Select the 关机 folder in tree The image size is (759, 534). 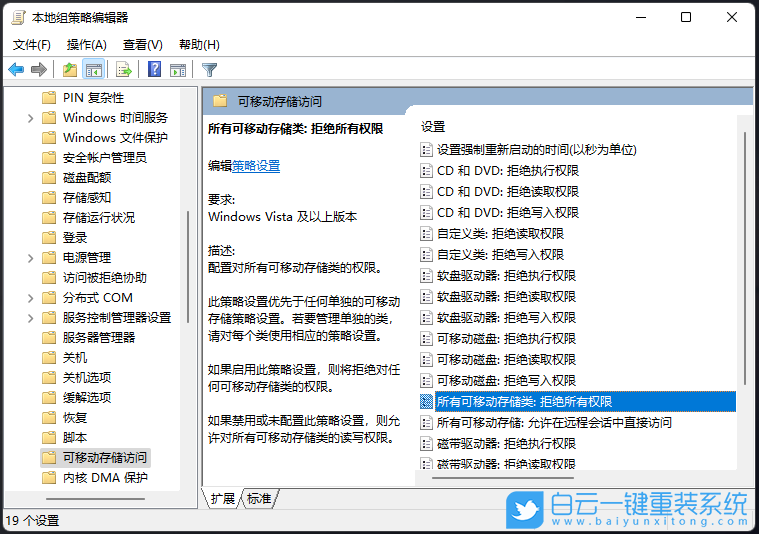tap(75, 358)
